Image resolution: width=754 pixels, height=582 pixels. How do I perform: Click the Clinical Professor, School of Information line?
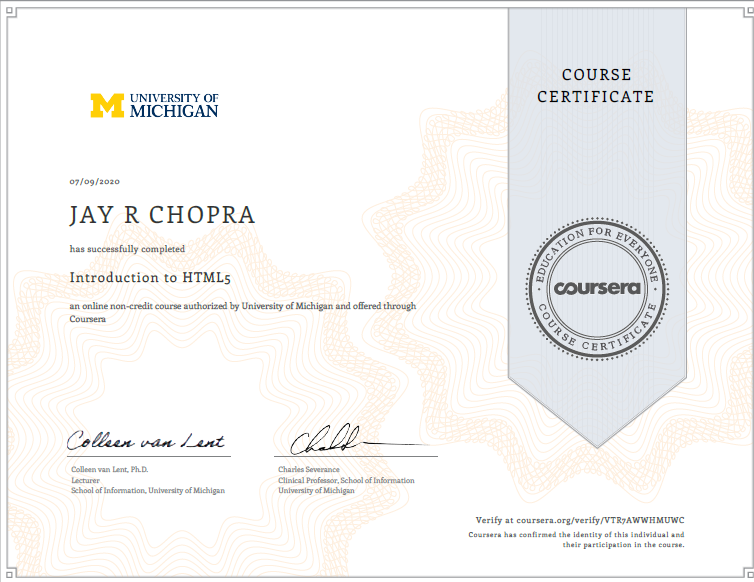[346, 480]
